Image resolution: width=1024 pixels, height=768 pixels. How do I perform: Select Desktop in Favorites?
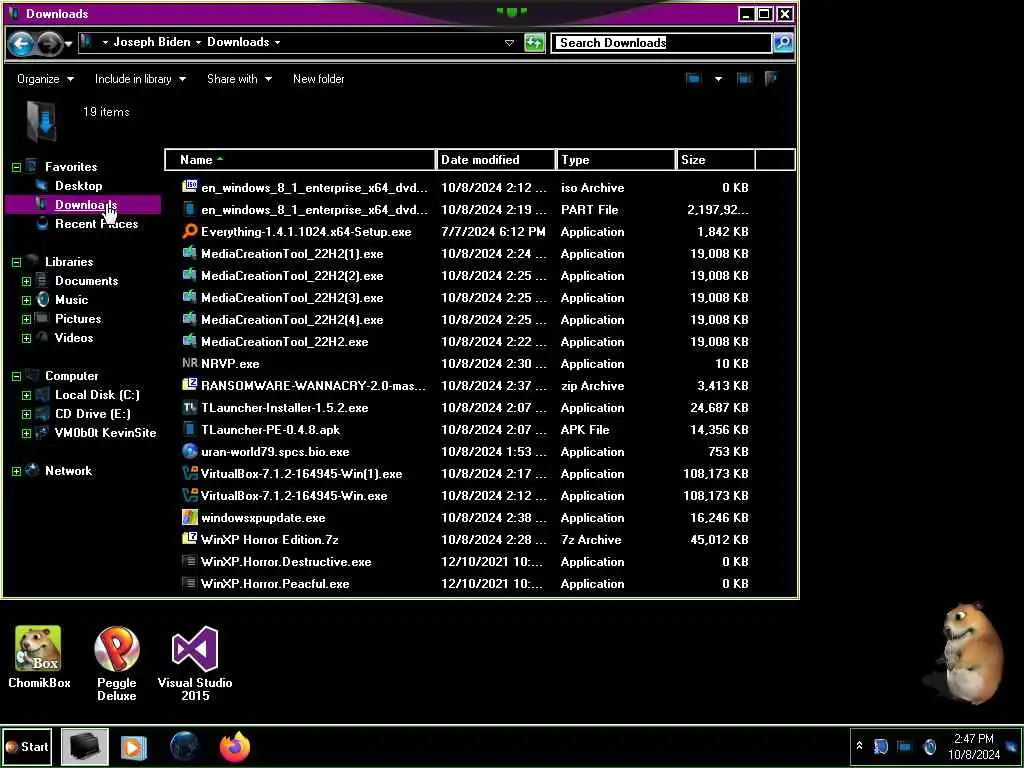click(78, 186)
